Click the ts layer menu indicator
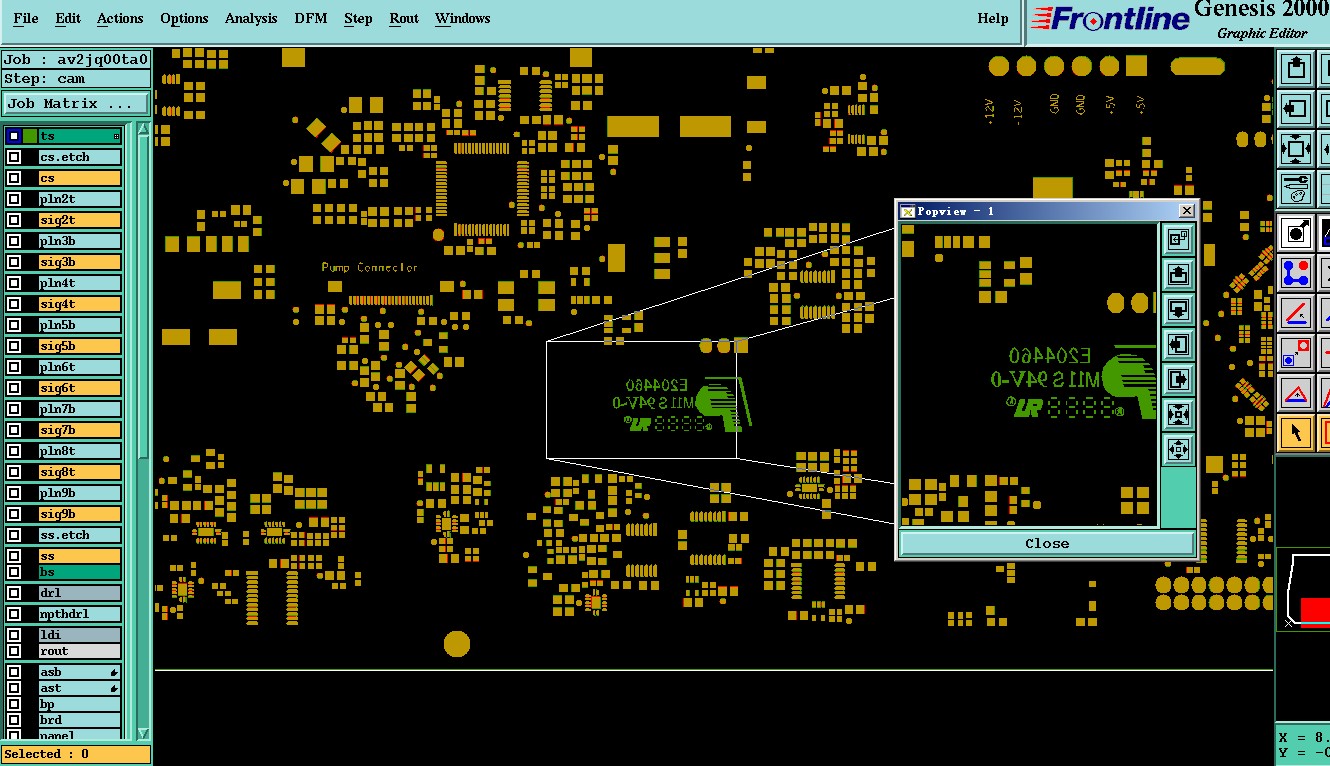This screenshot has width=1330, height=766. pos(116,136)
